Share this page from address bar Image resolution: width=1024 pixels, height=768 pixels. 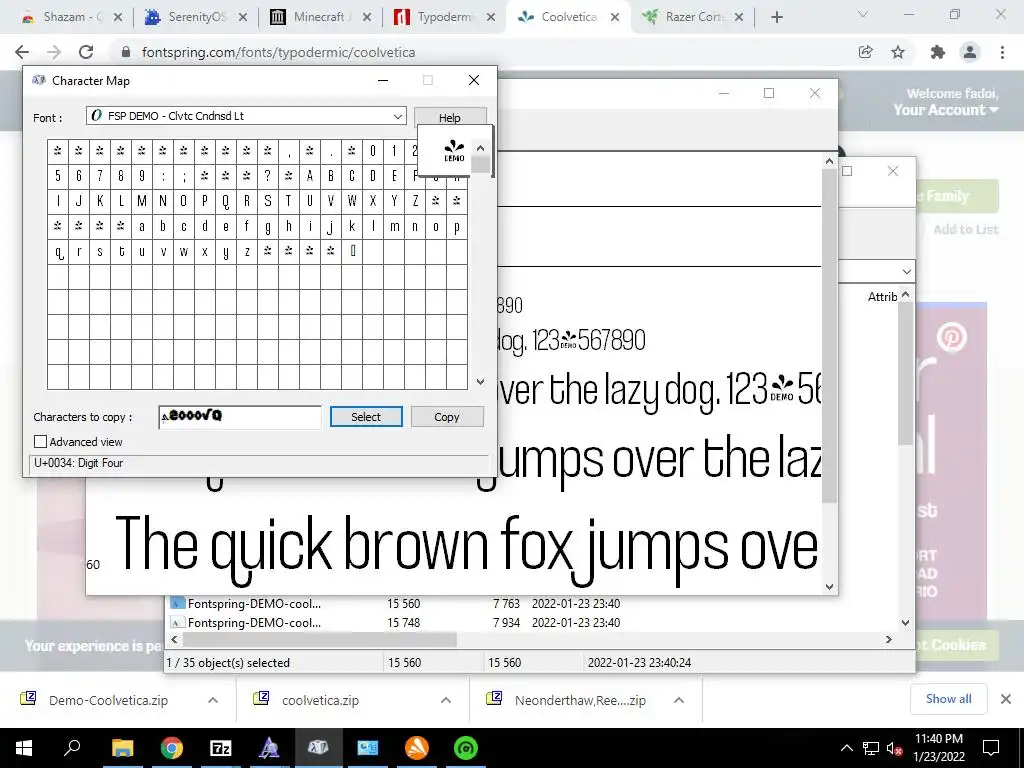click(x=866, y=52)
